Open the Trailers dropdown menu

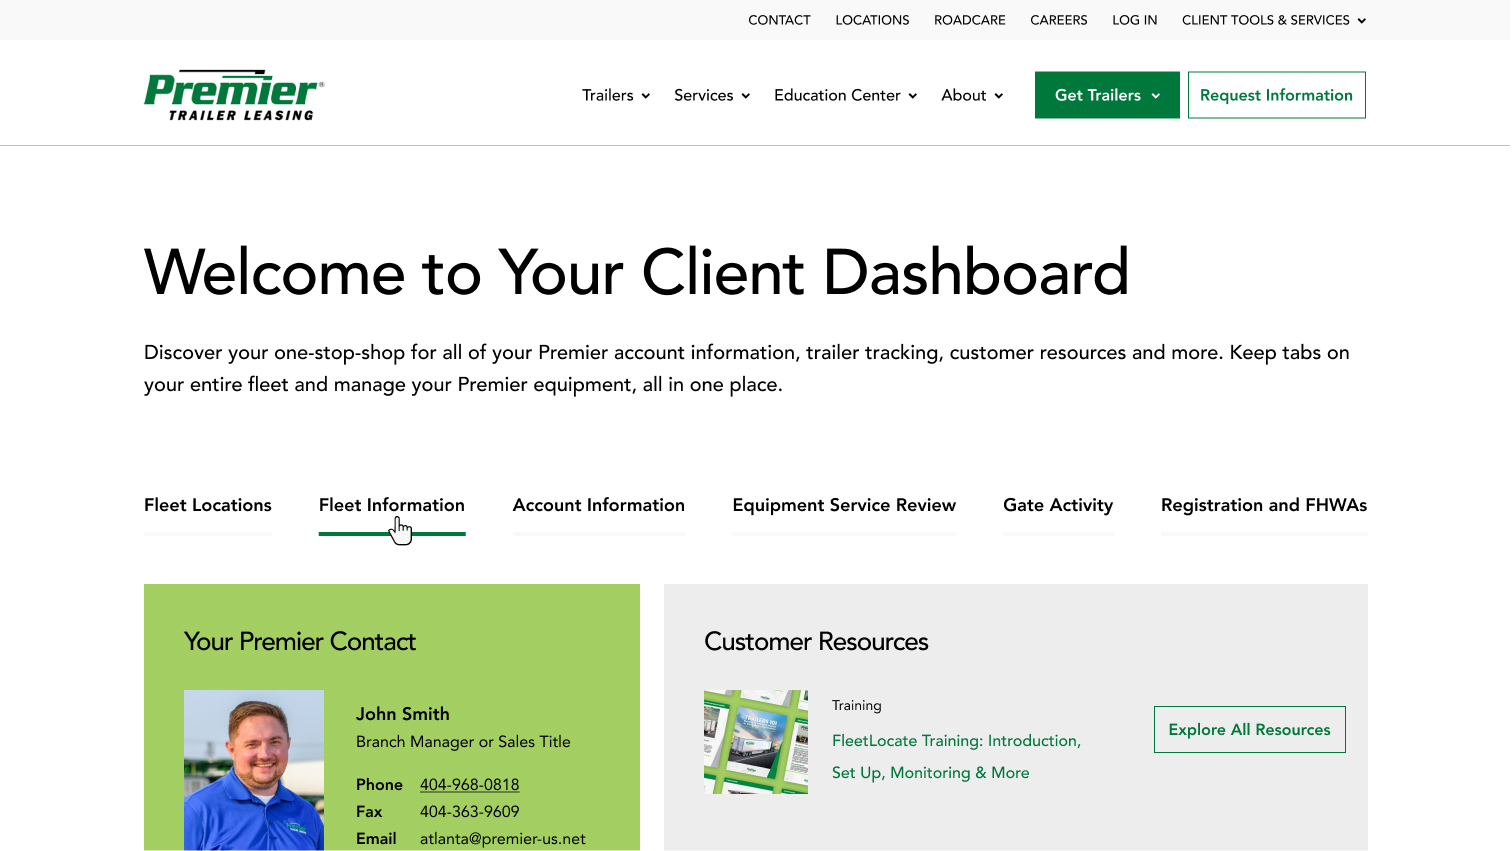click(616, 95)
